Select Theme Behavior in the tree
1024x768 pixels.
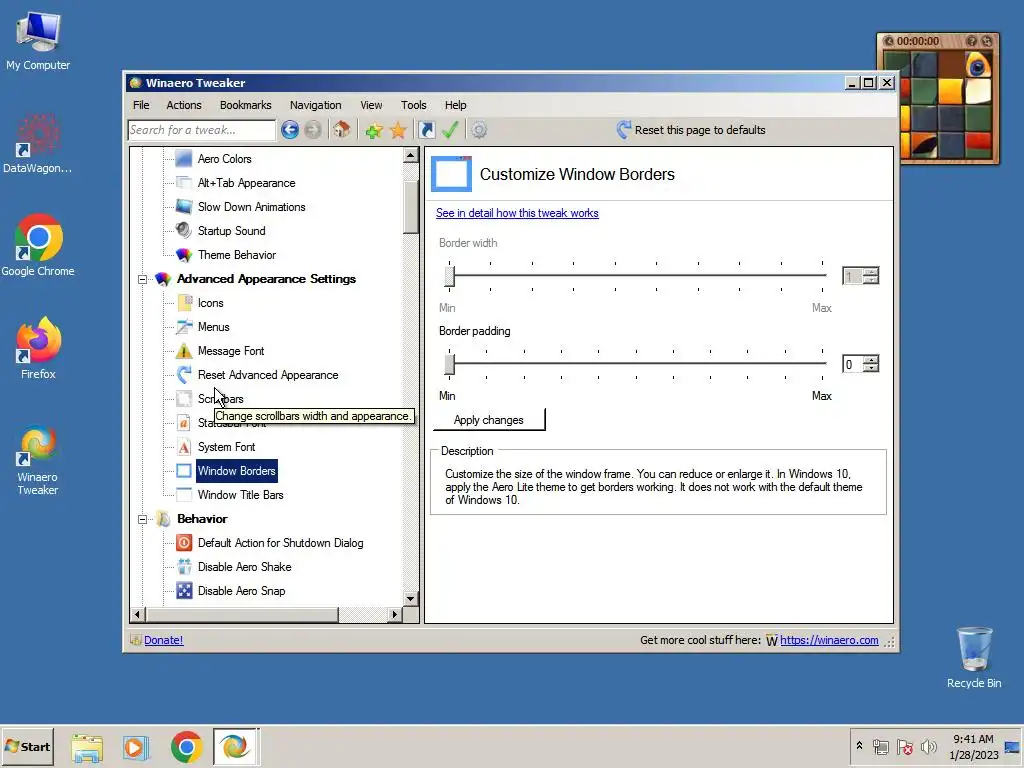point(237,255)
